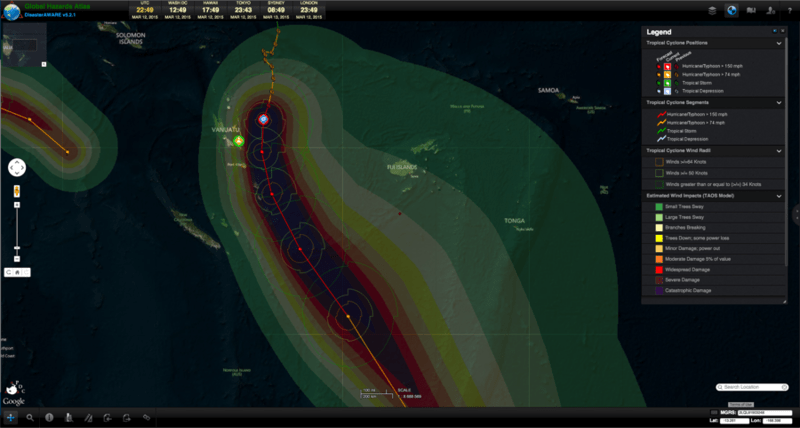Screen dimensions: 800x428
Task: Select the measure tool icon
Action: click(x=88, y=417)
